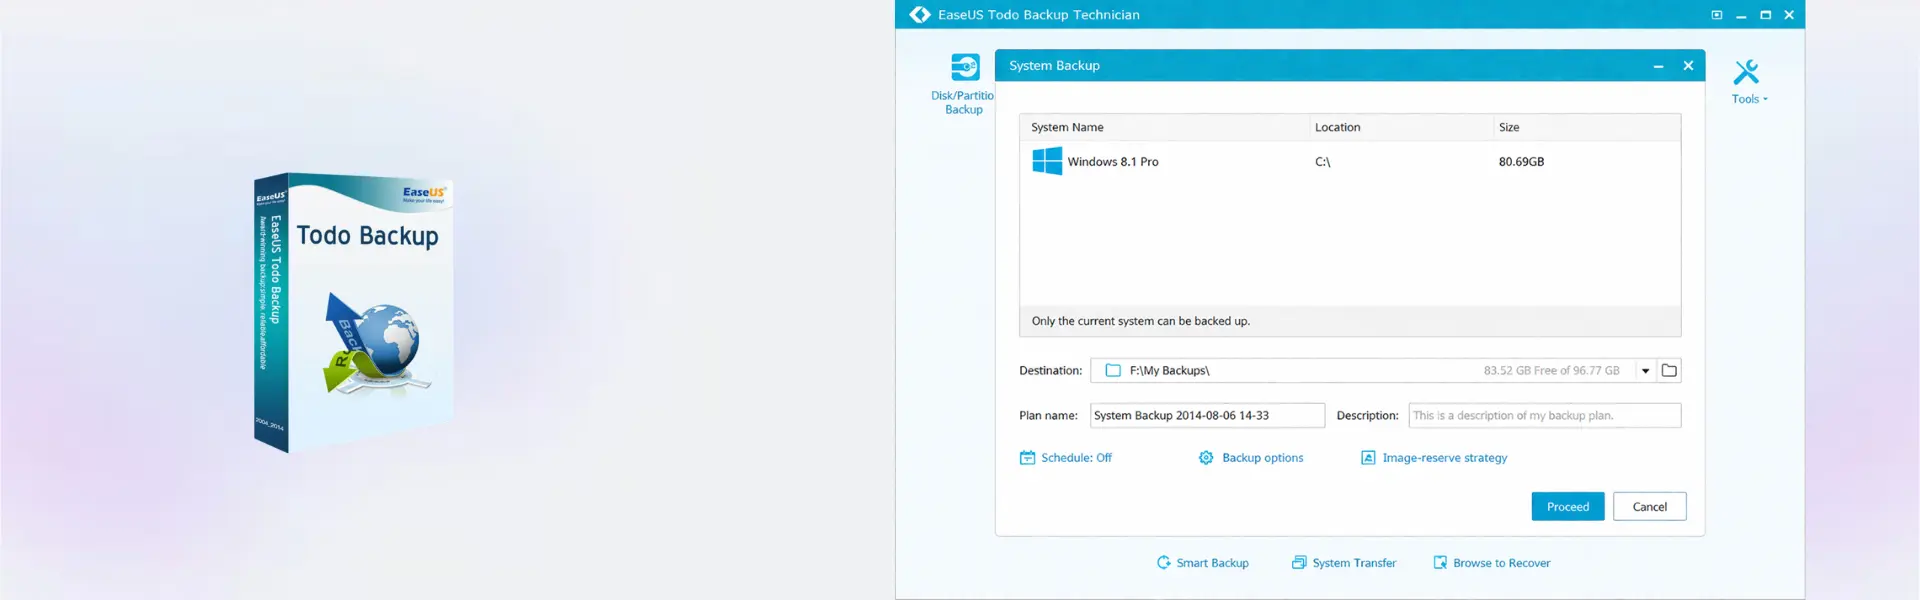
Task: Click the C:\ location cell
Action: 1322,162
